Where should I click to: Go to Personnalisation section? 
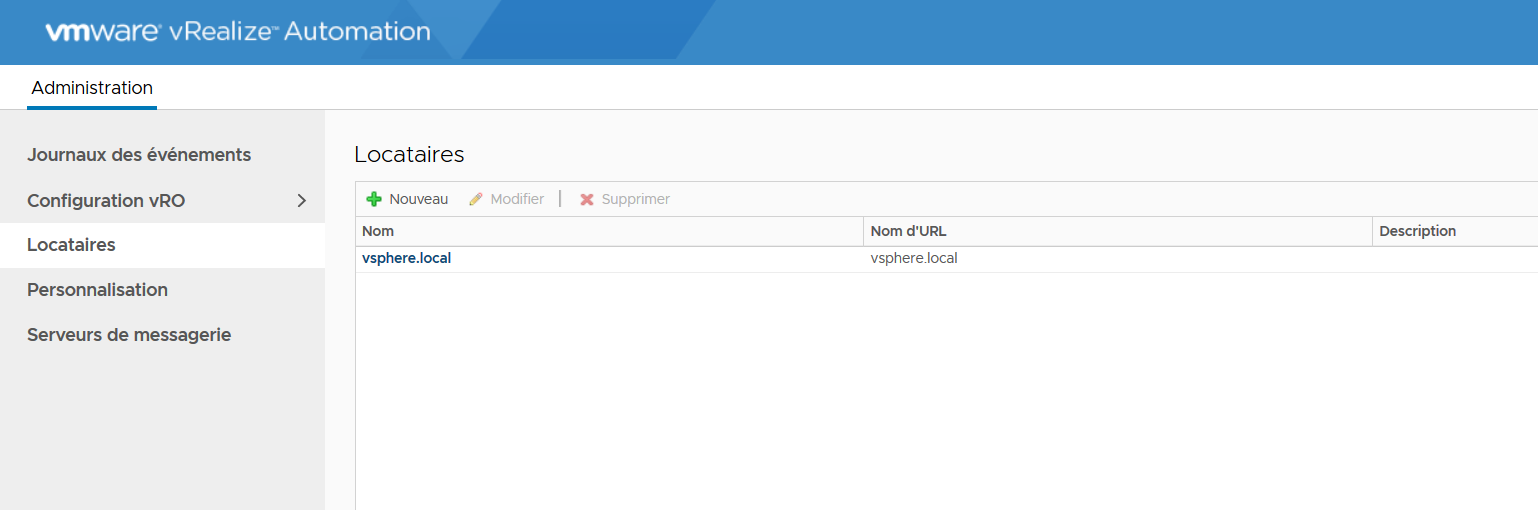(x=97, y=290)
